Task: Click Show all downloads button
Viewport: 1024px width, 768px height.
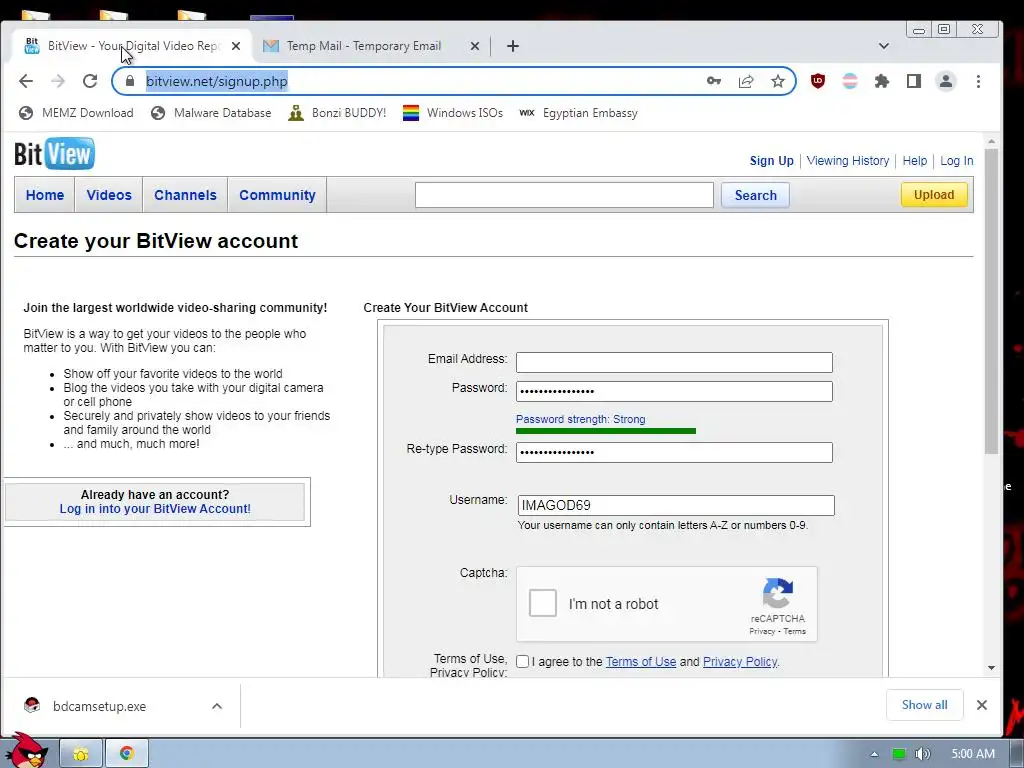Action: point(924,705)
